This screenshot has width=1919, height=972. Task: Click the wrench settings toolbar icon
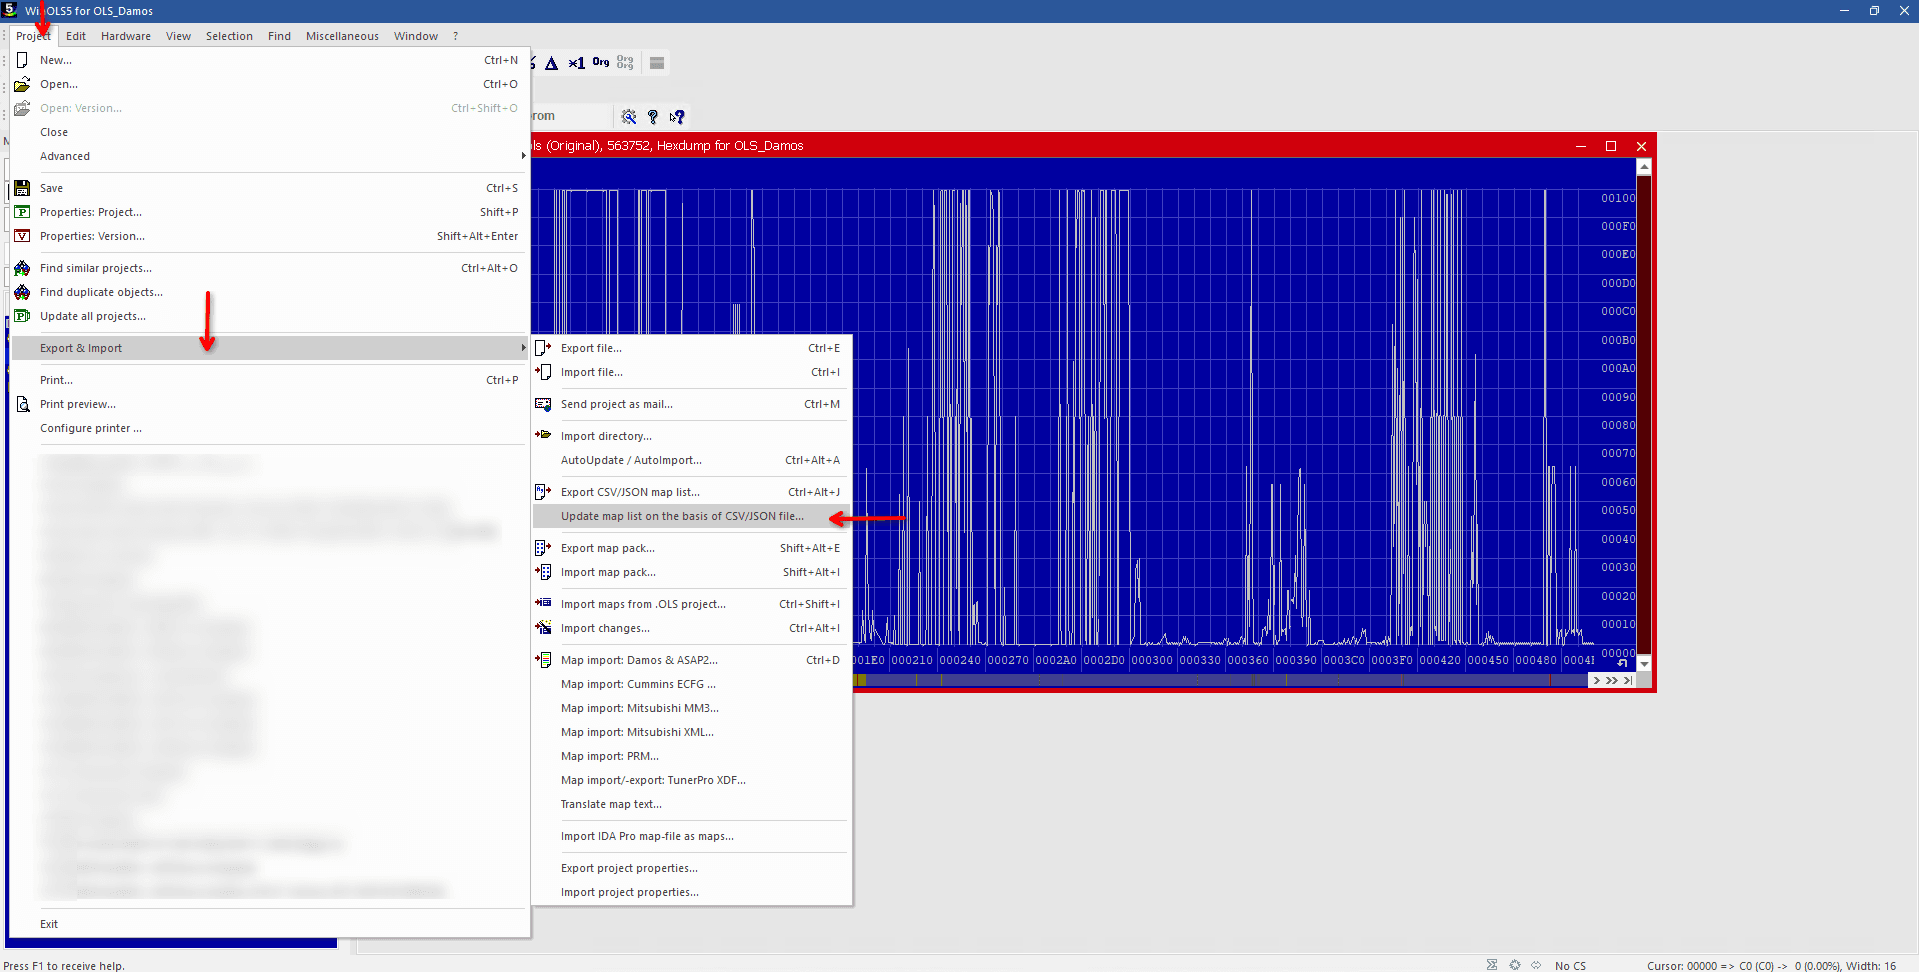[629, 117]
